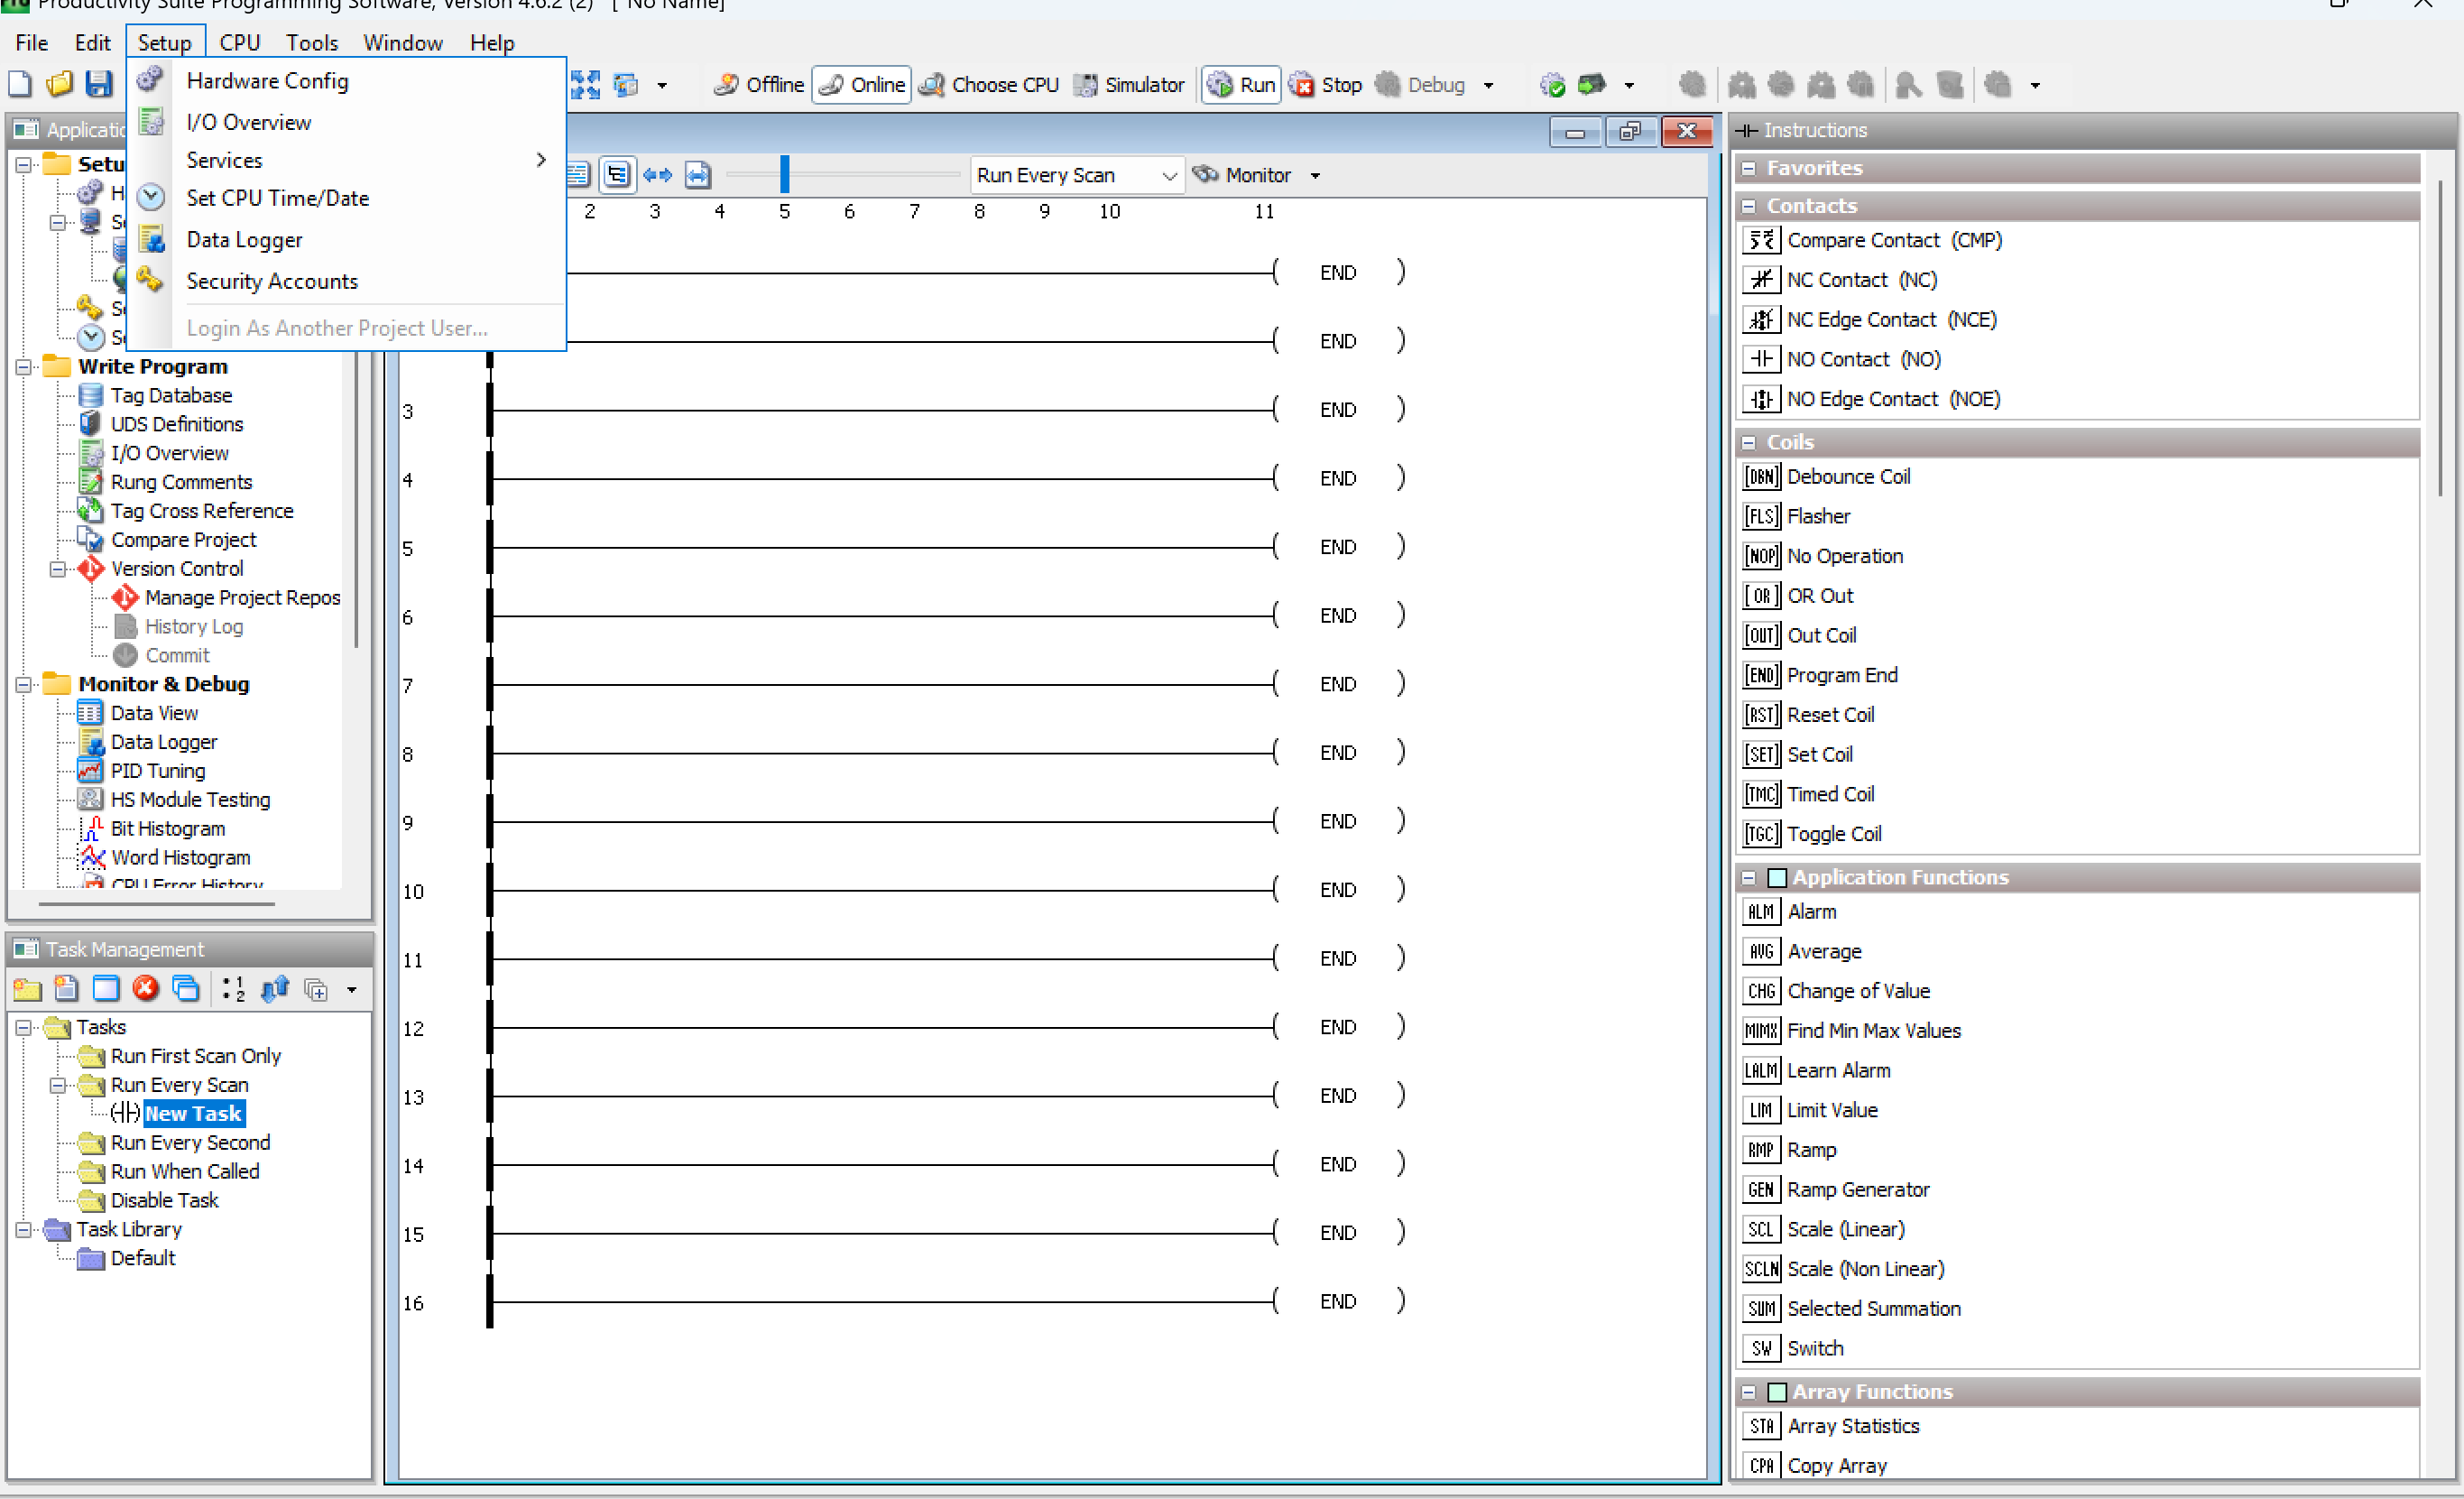Select the NC Contact (NC) instruction icon
This screenshot has height=1499, width=2464.
[x=1761, y=280]
